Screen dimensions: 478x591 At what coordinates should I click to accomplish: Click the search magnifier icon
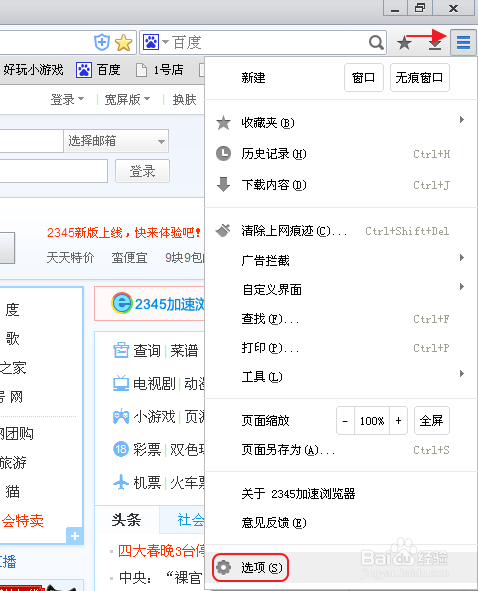click(376, 43)
